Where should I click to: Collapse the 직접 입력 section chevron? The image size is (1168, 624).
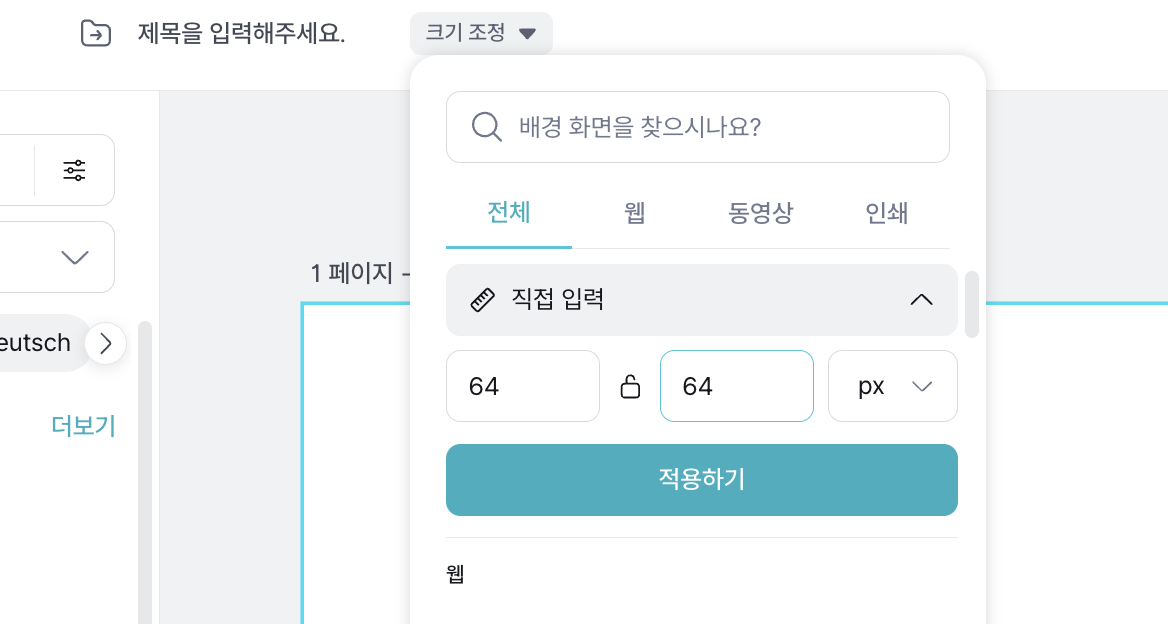921,299
